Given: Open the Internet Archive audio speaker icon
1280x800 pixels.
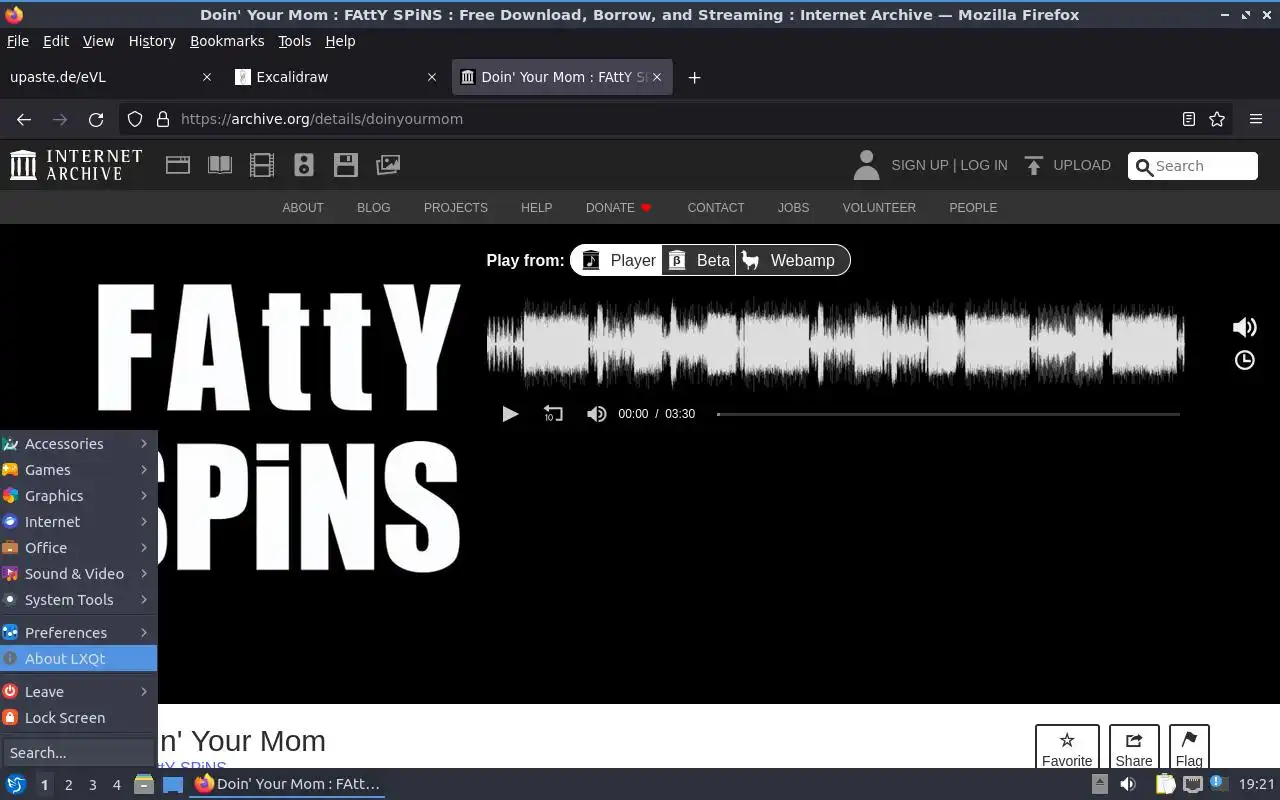Looking at the screenshot, I should [304, 165].
